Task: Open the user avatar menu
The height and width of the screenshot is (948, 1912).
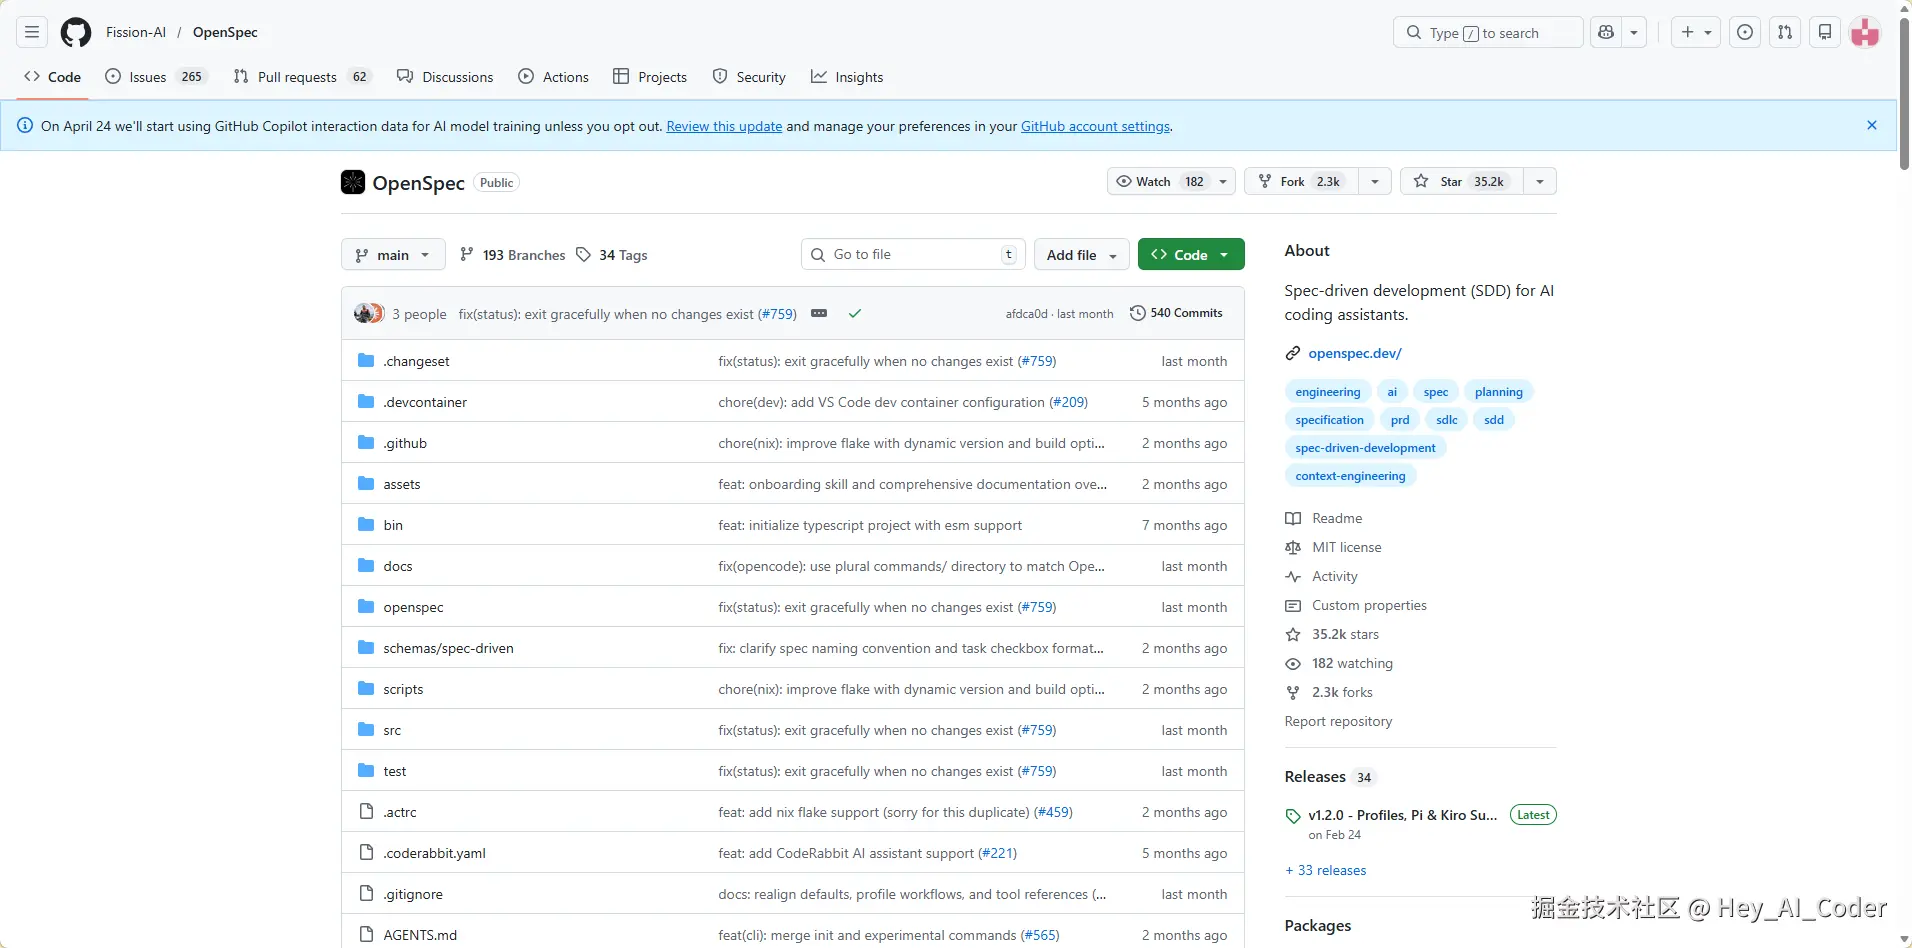Action: click(1865, 32)
